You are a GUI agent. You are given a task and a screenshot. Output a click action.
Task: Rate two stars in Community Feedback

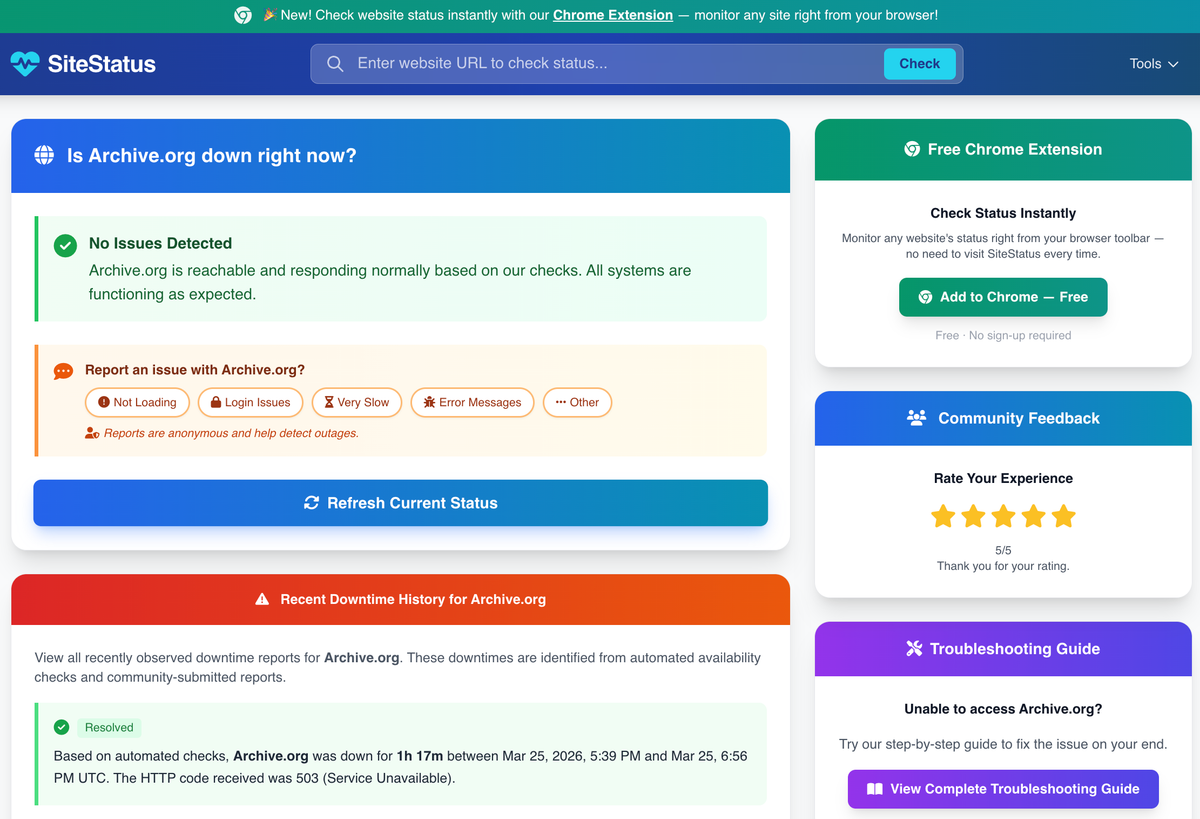click(973, 516)
